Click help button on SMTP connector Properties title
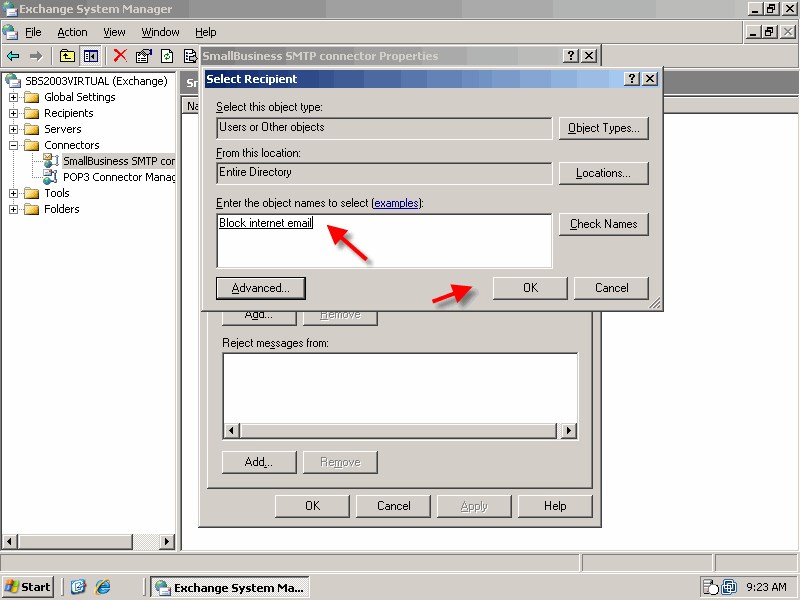The width and height of the screenshot is (800, 600). pos(570,56)
